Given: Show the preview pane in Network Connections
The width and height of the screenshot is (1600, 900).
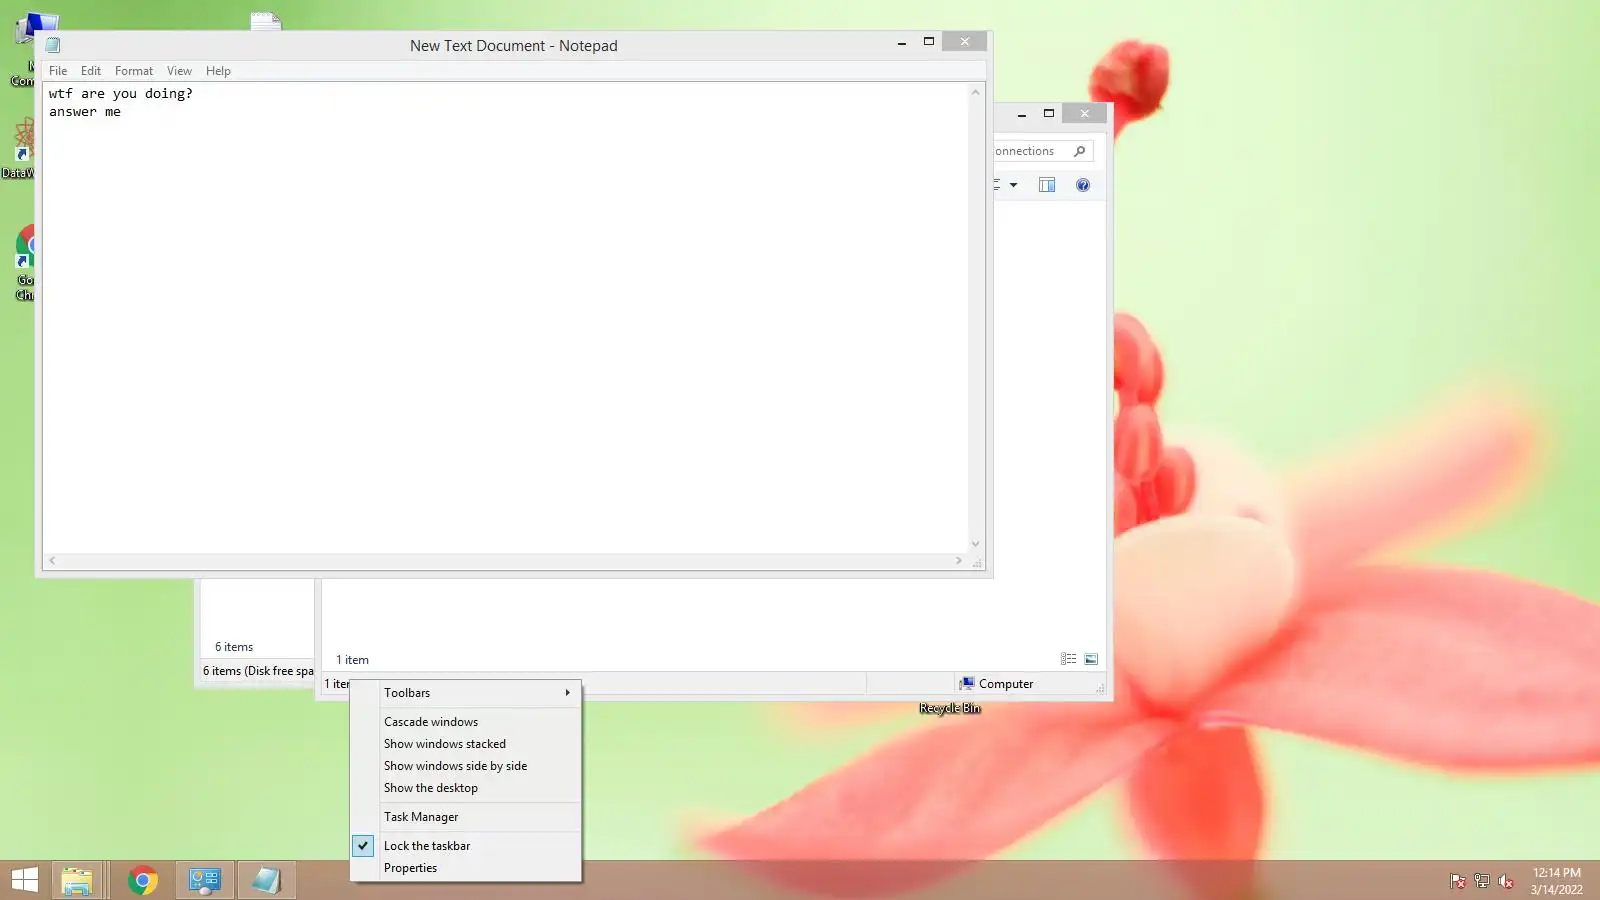Looking at the screenshot, I should (1047, 185).
